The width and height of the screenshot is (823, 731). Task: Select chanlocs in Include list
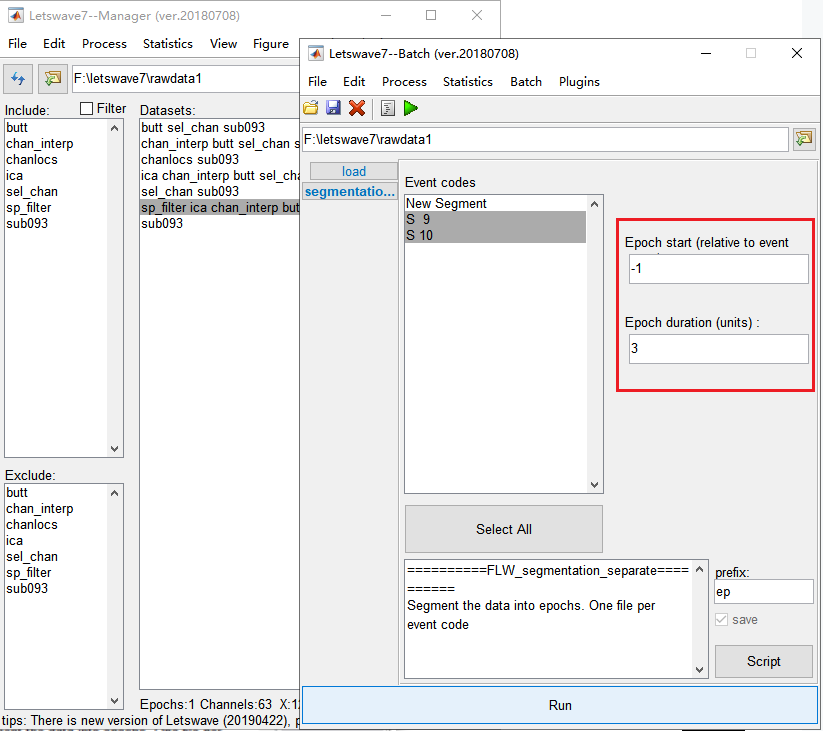(56, 160)
